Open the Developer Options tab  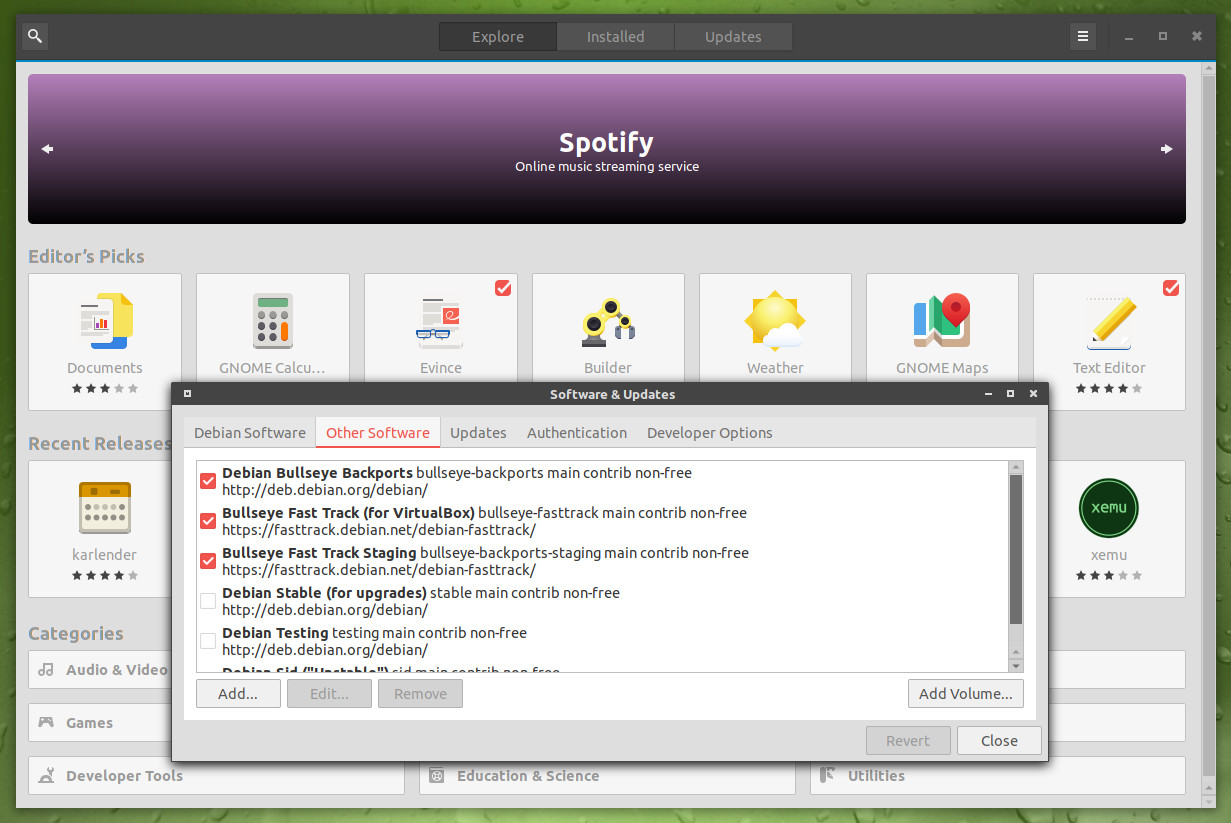710,433
